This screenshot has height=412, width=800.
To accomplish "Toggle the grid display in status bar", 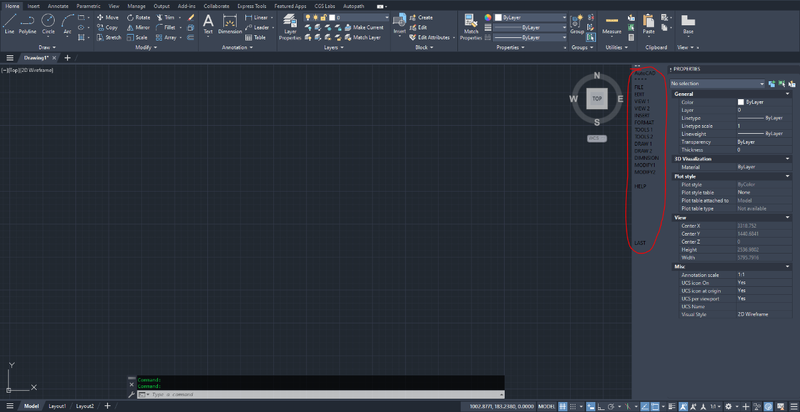I will 565,406.
